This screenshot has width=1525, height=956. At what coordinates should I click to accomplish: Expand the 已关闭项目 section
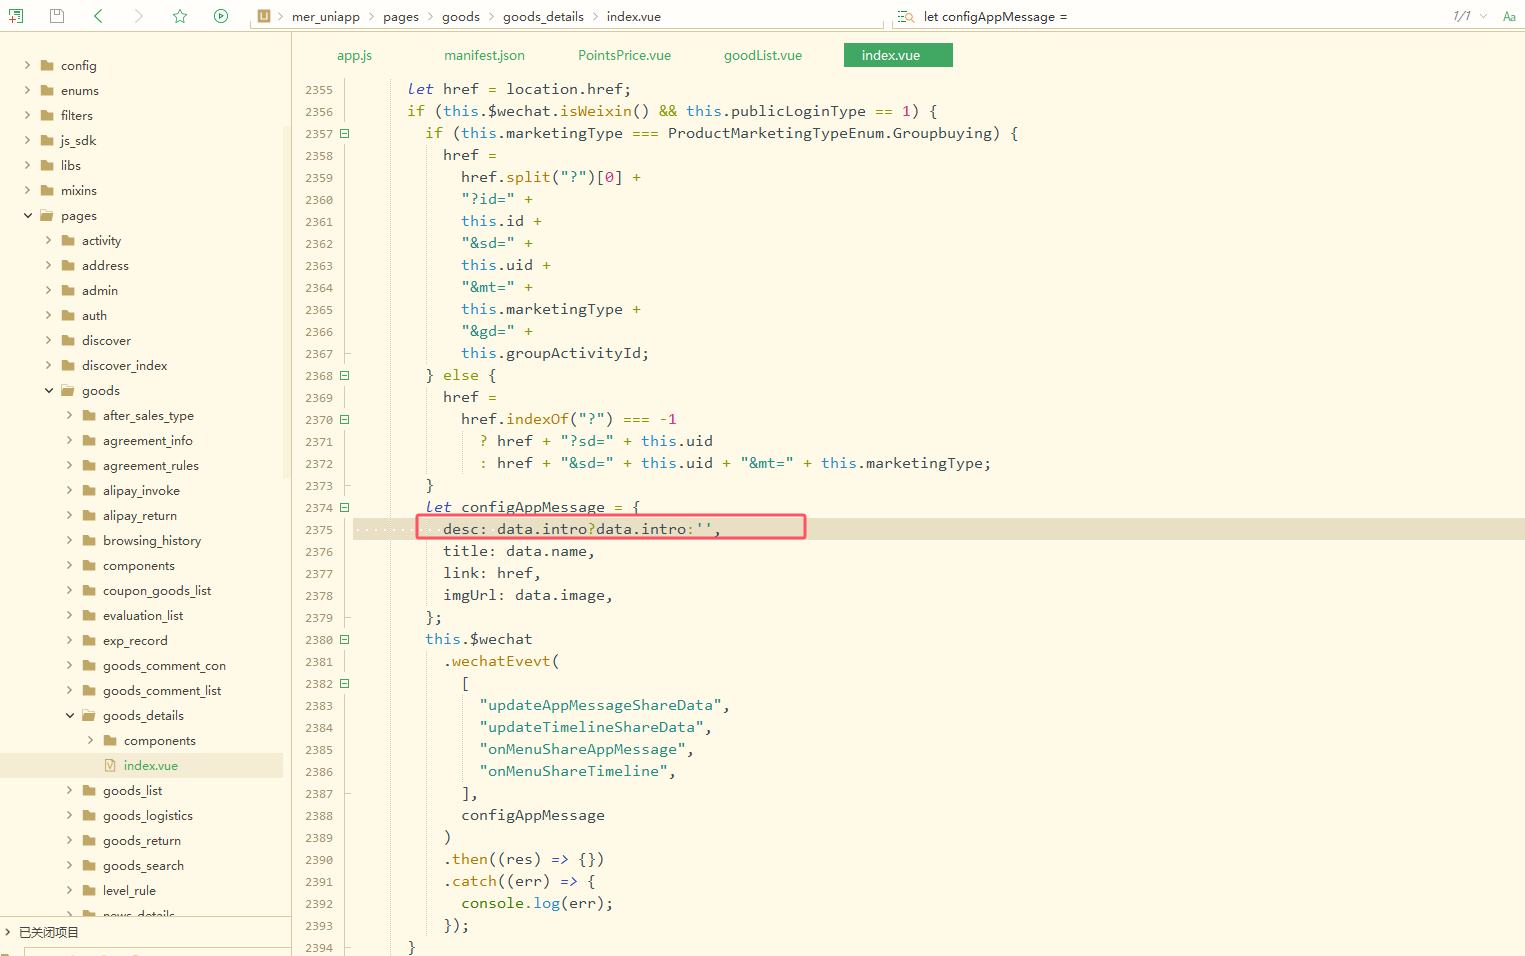[8, 932]
